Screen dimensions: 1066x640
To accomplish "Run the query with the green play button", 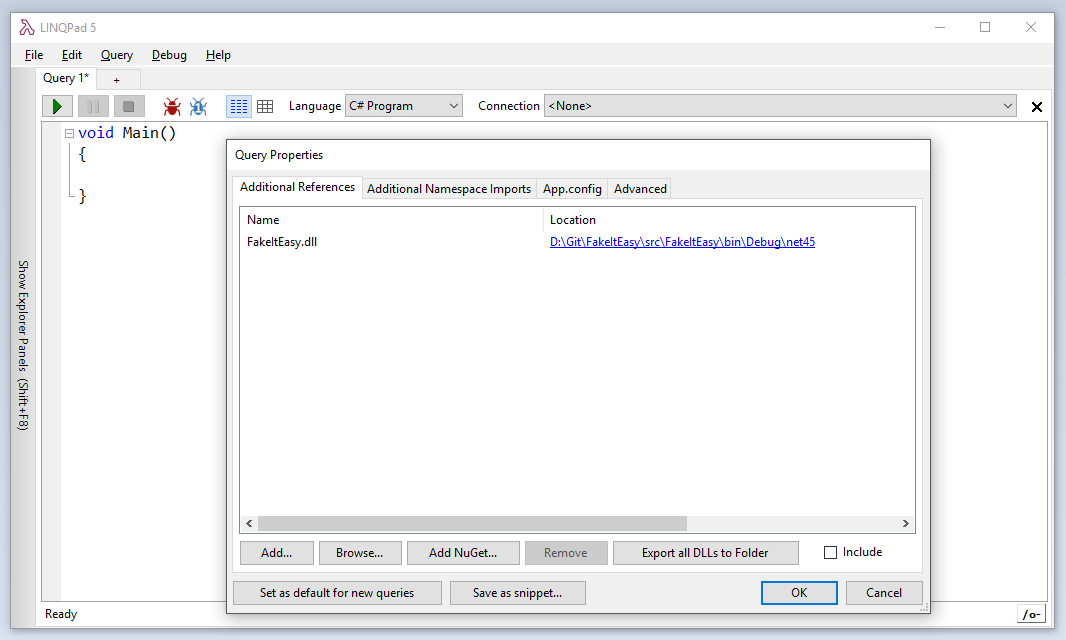I will (x=57, y=106).
